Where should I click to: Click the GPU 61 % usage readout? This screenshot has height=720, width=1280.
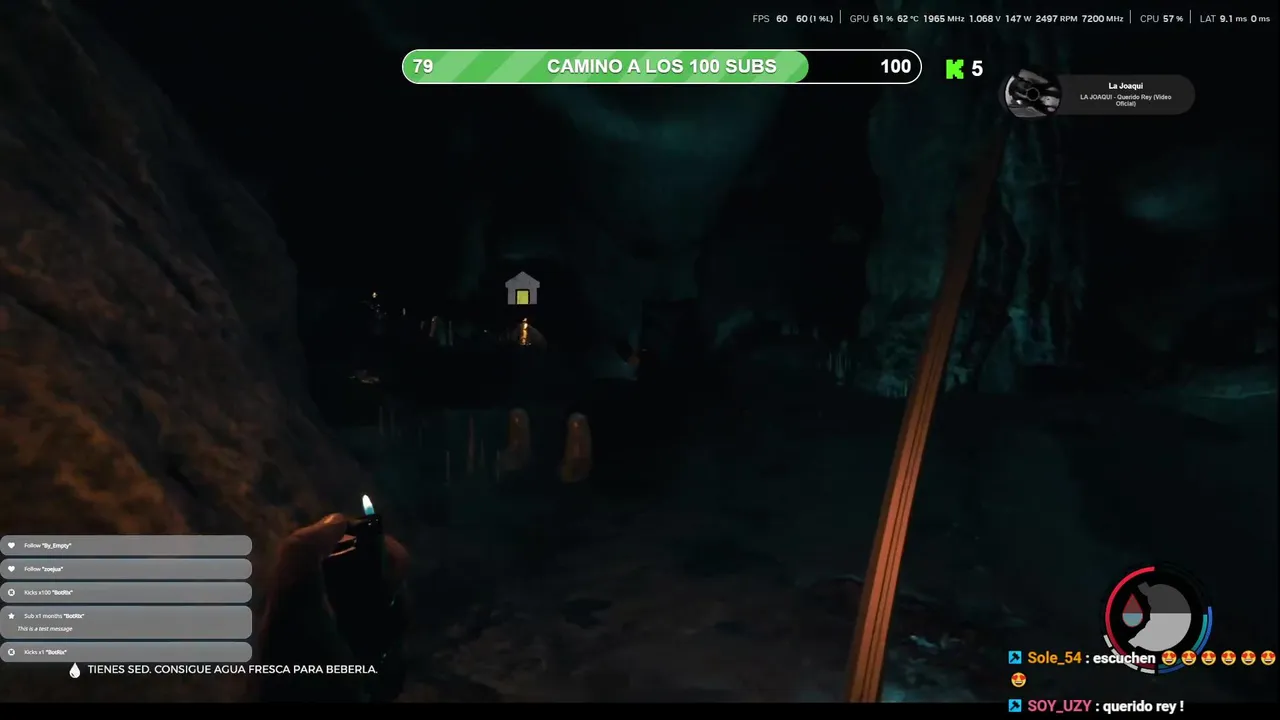point(872,18)
